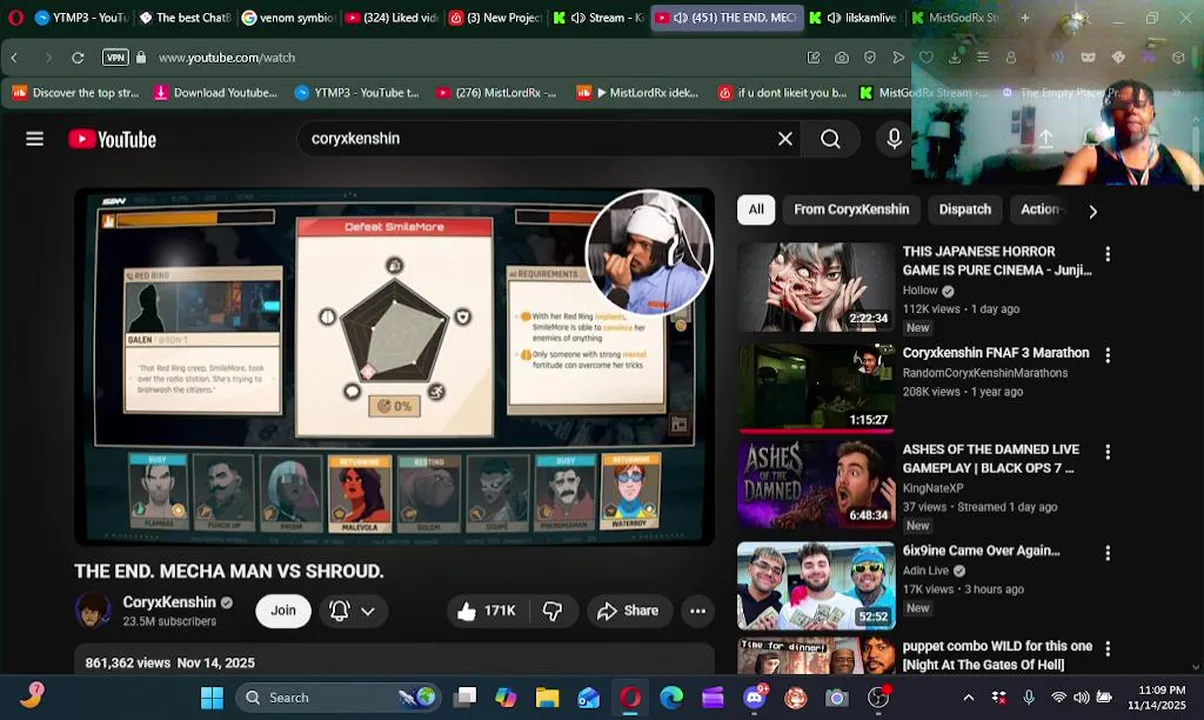
Task: Reload the page
Action: point(78,58)
